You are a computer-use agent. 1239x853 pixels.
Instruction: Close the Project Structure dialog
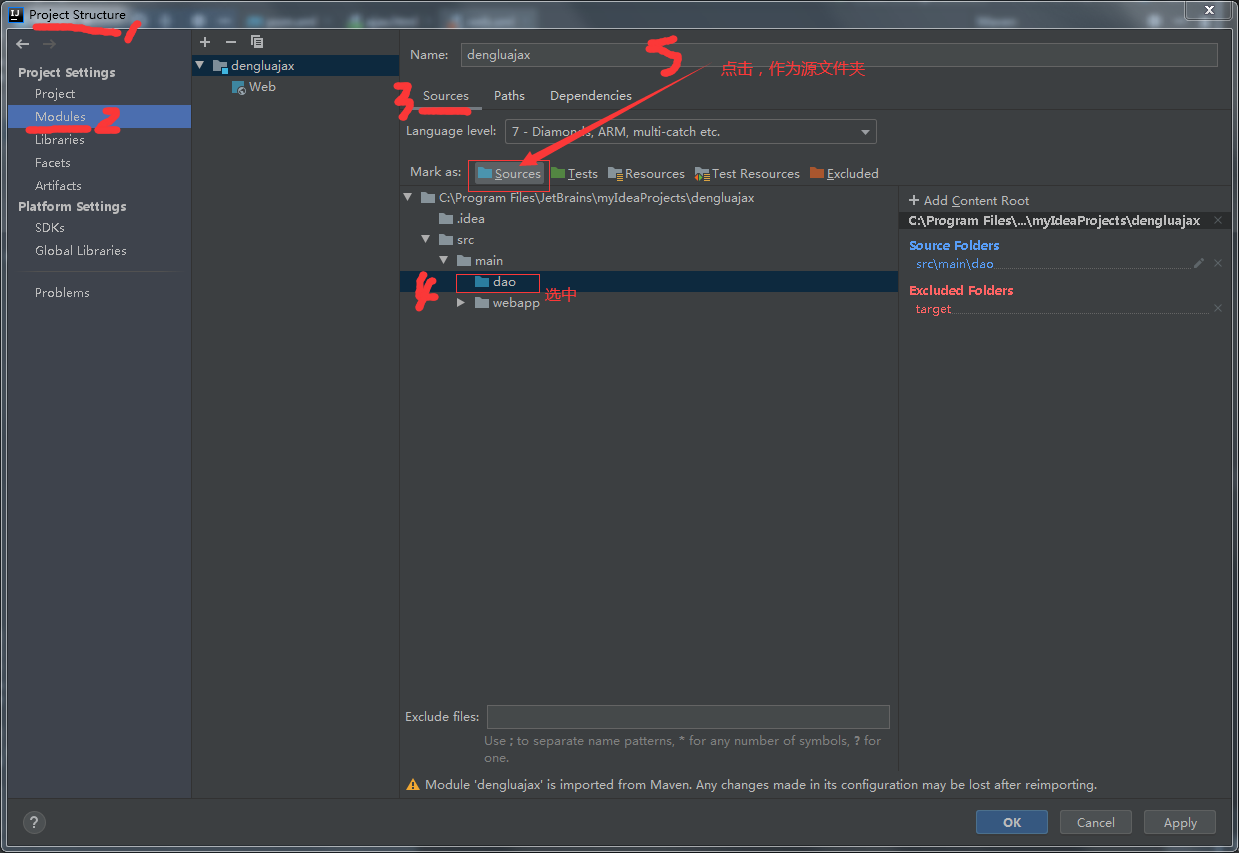pyautogui.click(x=1209, y=9)
